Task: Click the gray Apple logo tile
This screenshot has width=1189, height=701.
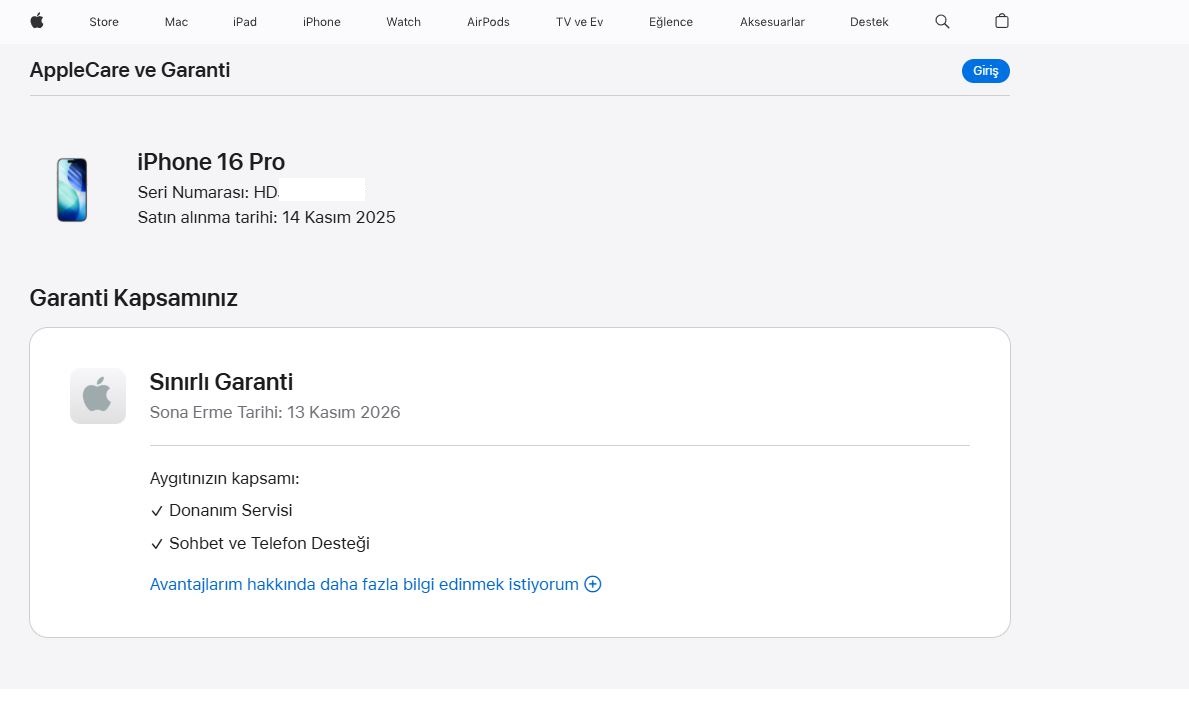Action: point(98,396)
